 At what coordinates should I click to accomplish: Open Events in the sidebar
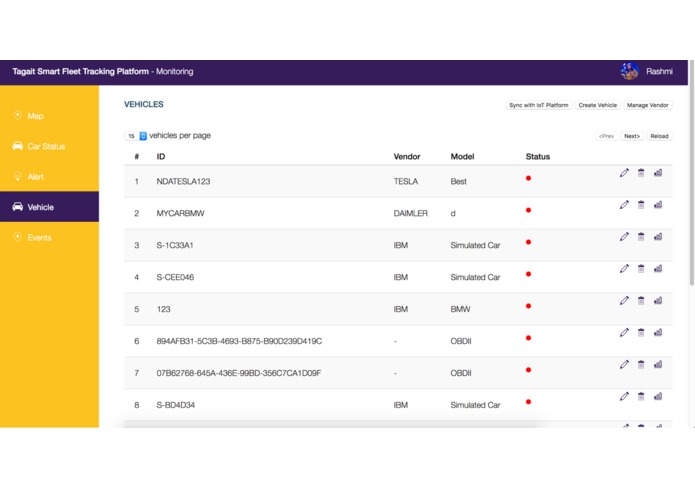(x=49, y=237)
